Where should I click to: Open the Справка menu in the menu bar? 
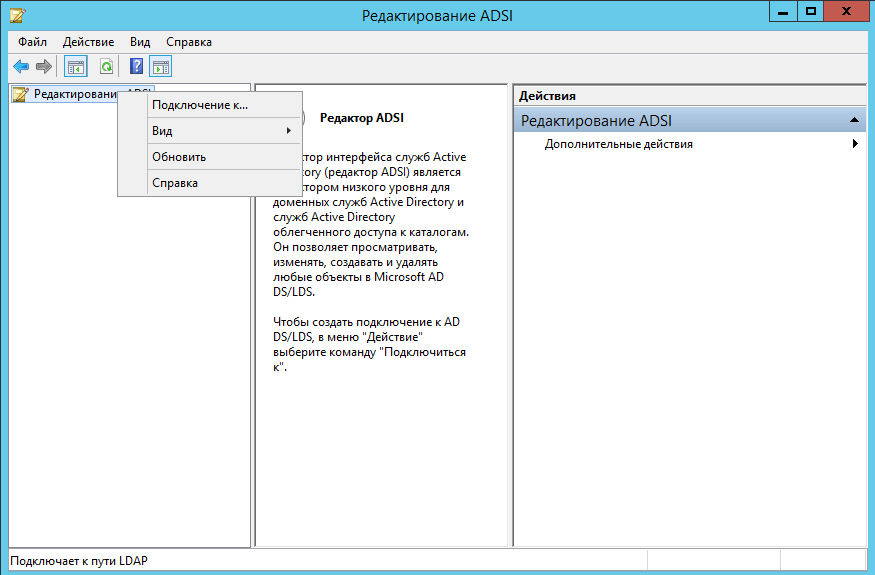(x=189, y=42)
